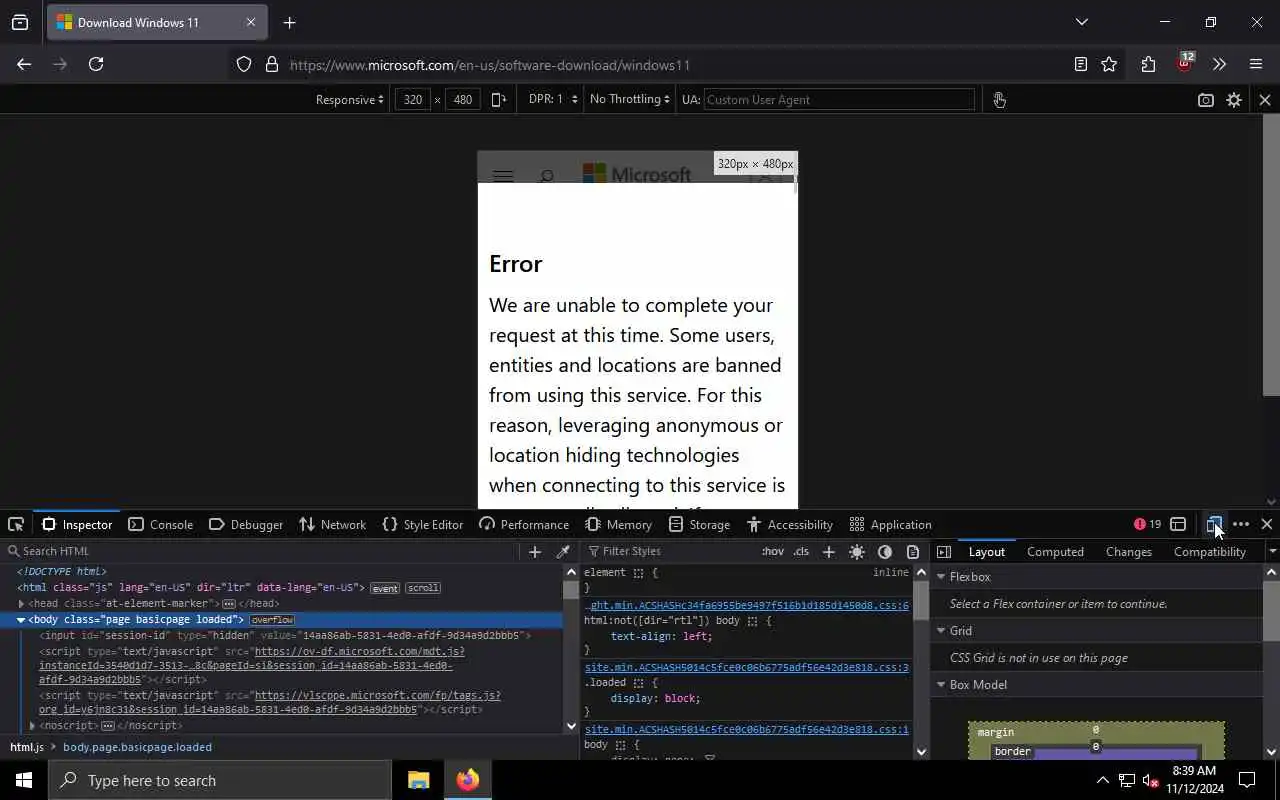Screen dimensions: 1280x800
Task: Toggle the .cls classes panel
Action: [801, 551]
